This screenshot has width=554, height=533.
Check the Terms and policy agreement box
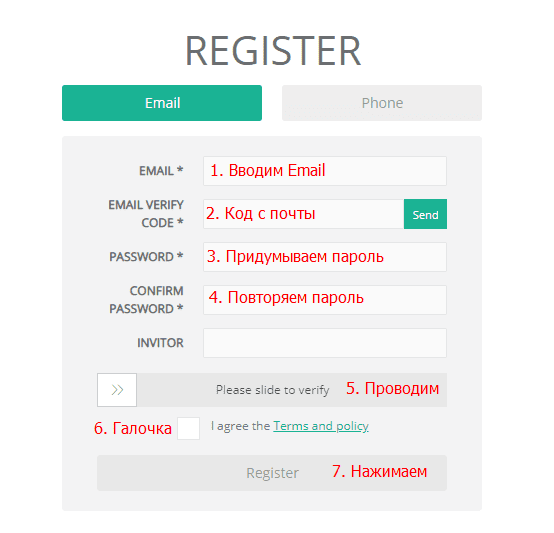(188, 428)
